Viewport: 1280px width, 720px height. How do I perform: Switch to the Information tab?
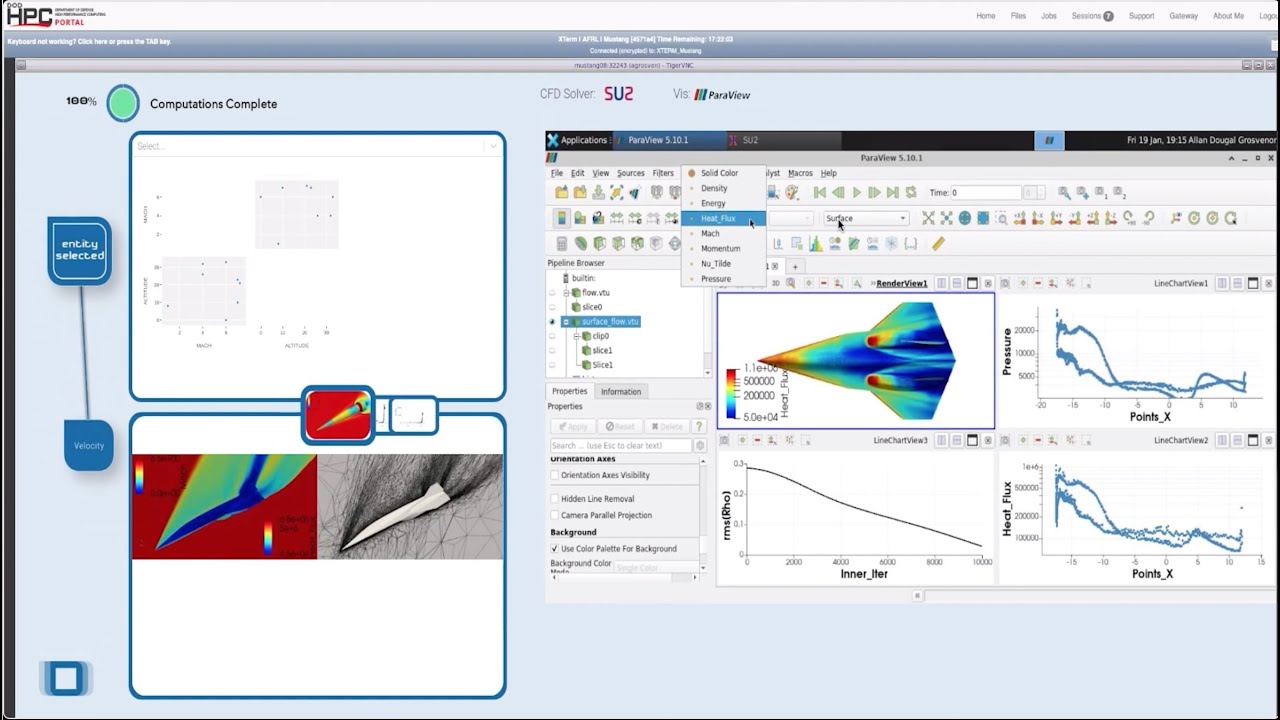tap(621, 391)
